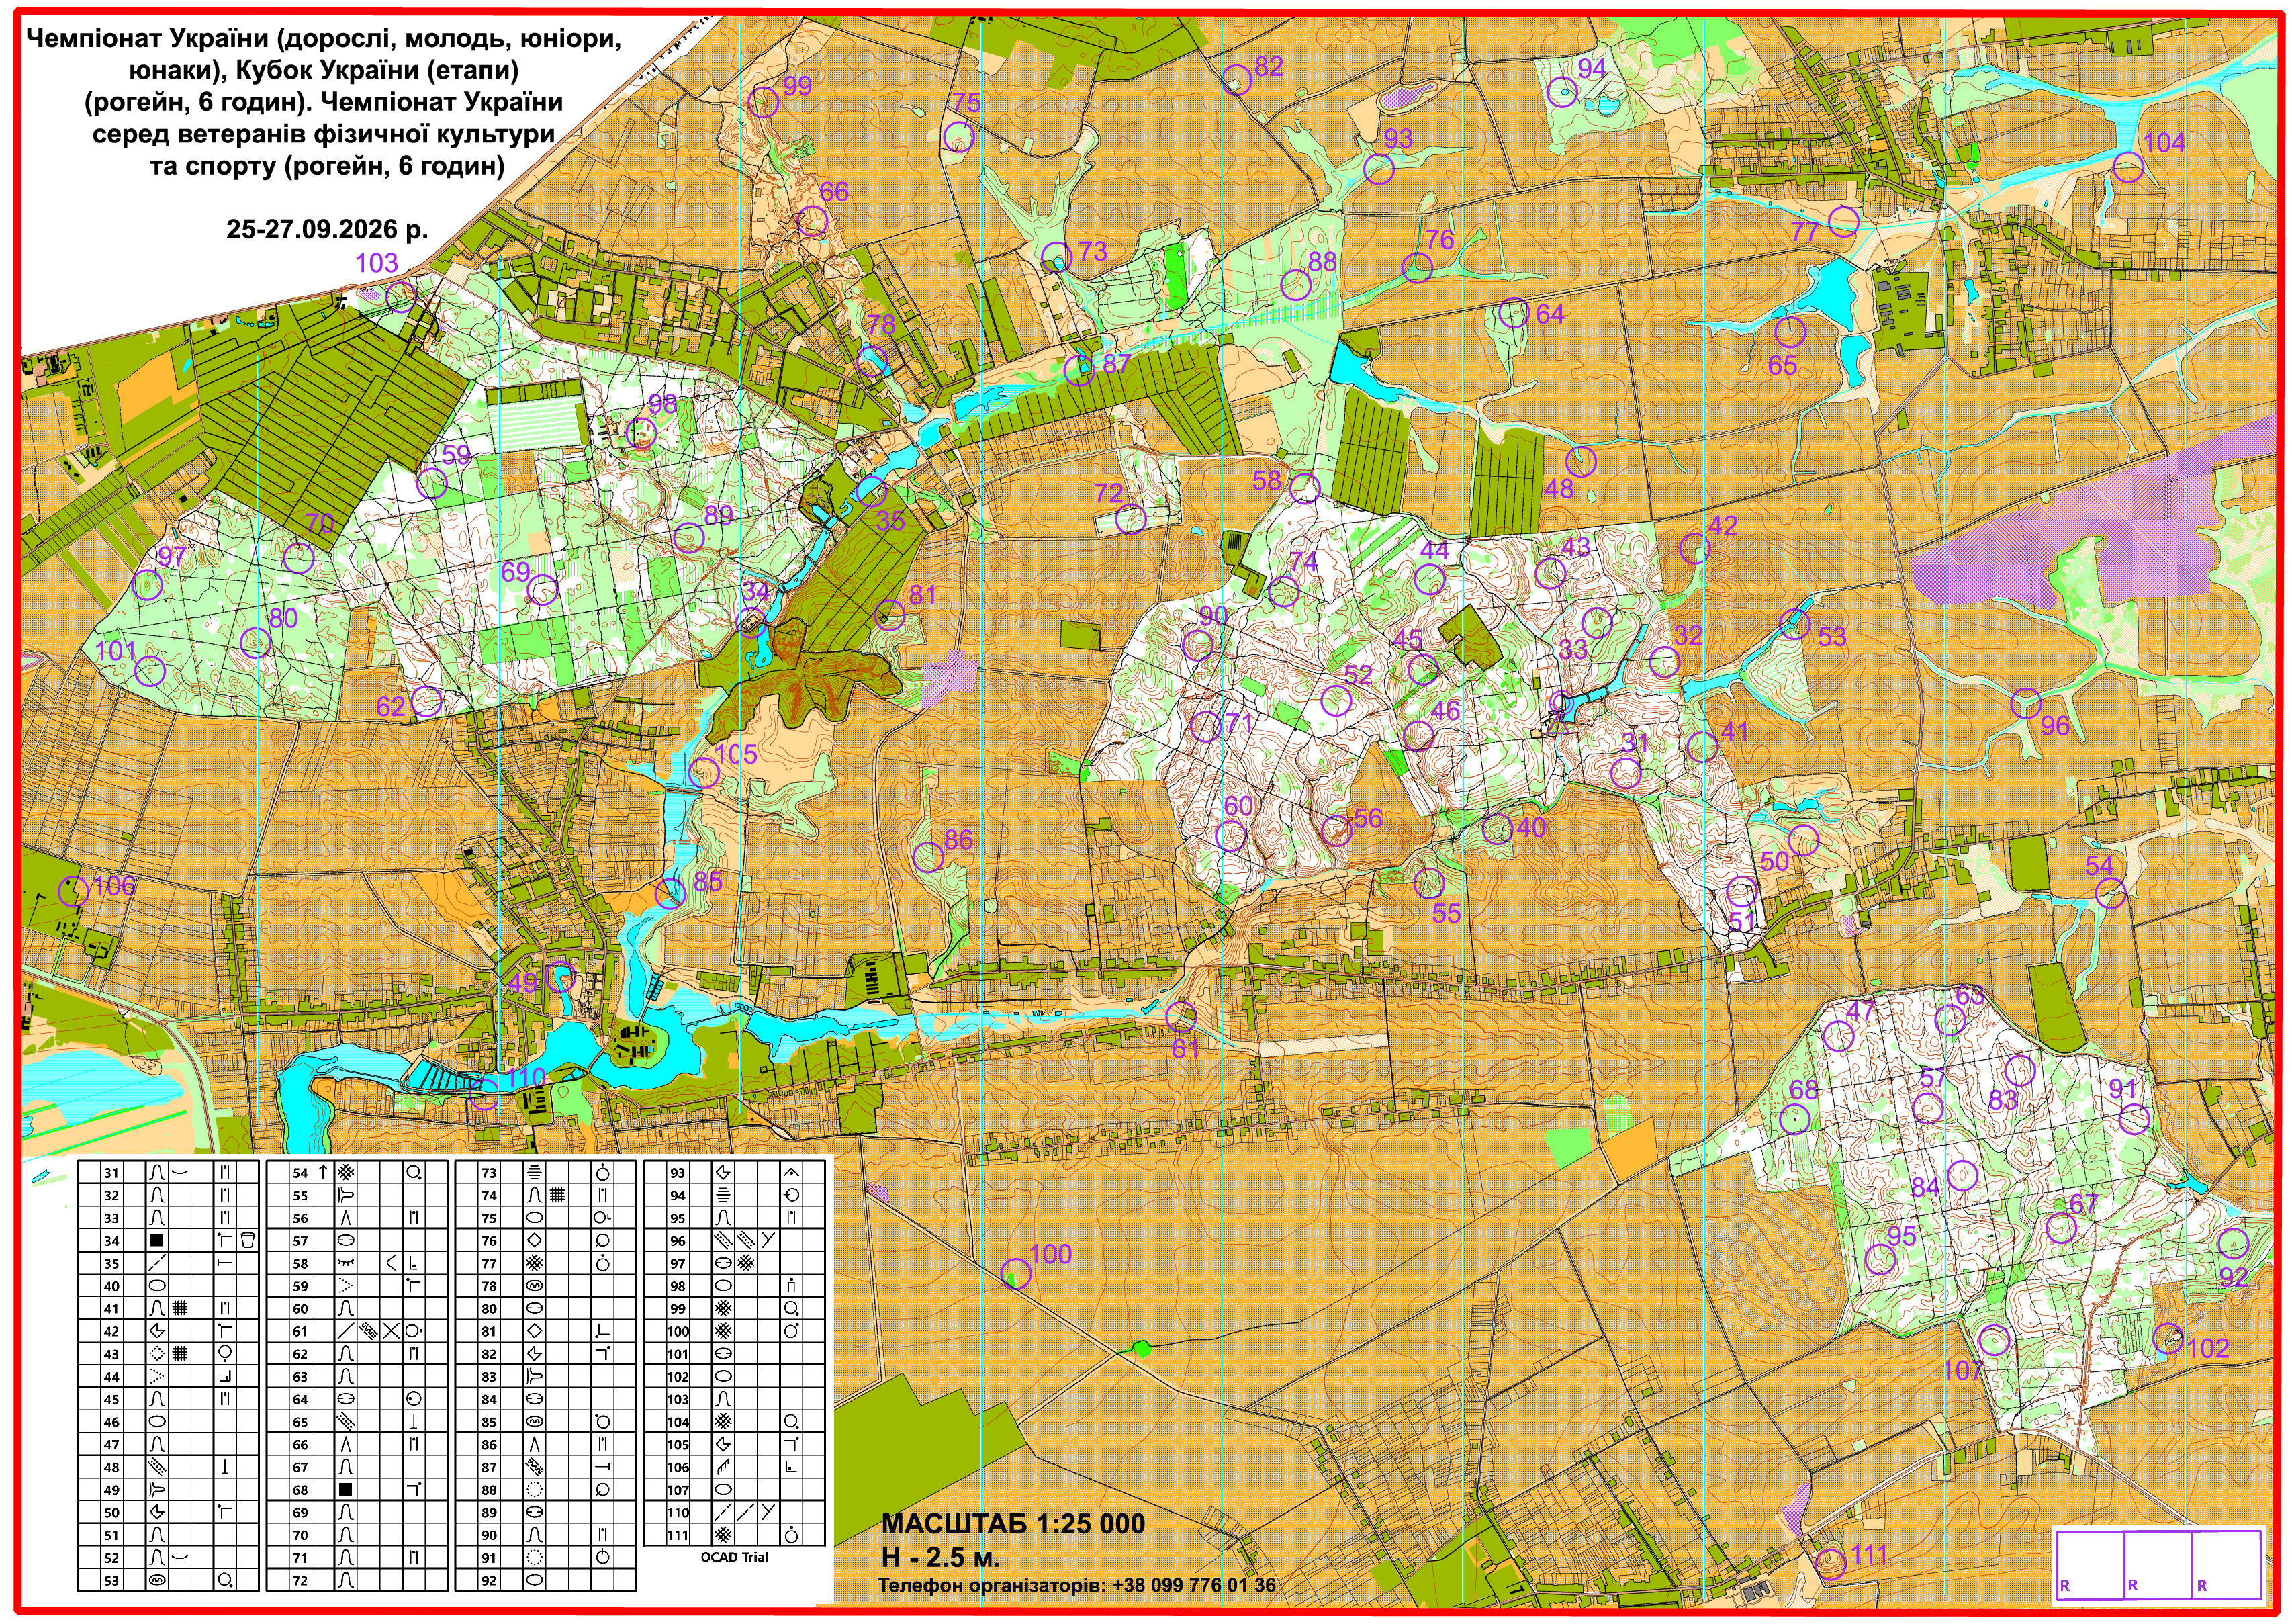The image size is (2292, 1624).
Task: Click control circle 92 on the map
Action: 2233,1244
